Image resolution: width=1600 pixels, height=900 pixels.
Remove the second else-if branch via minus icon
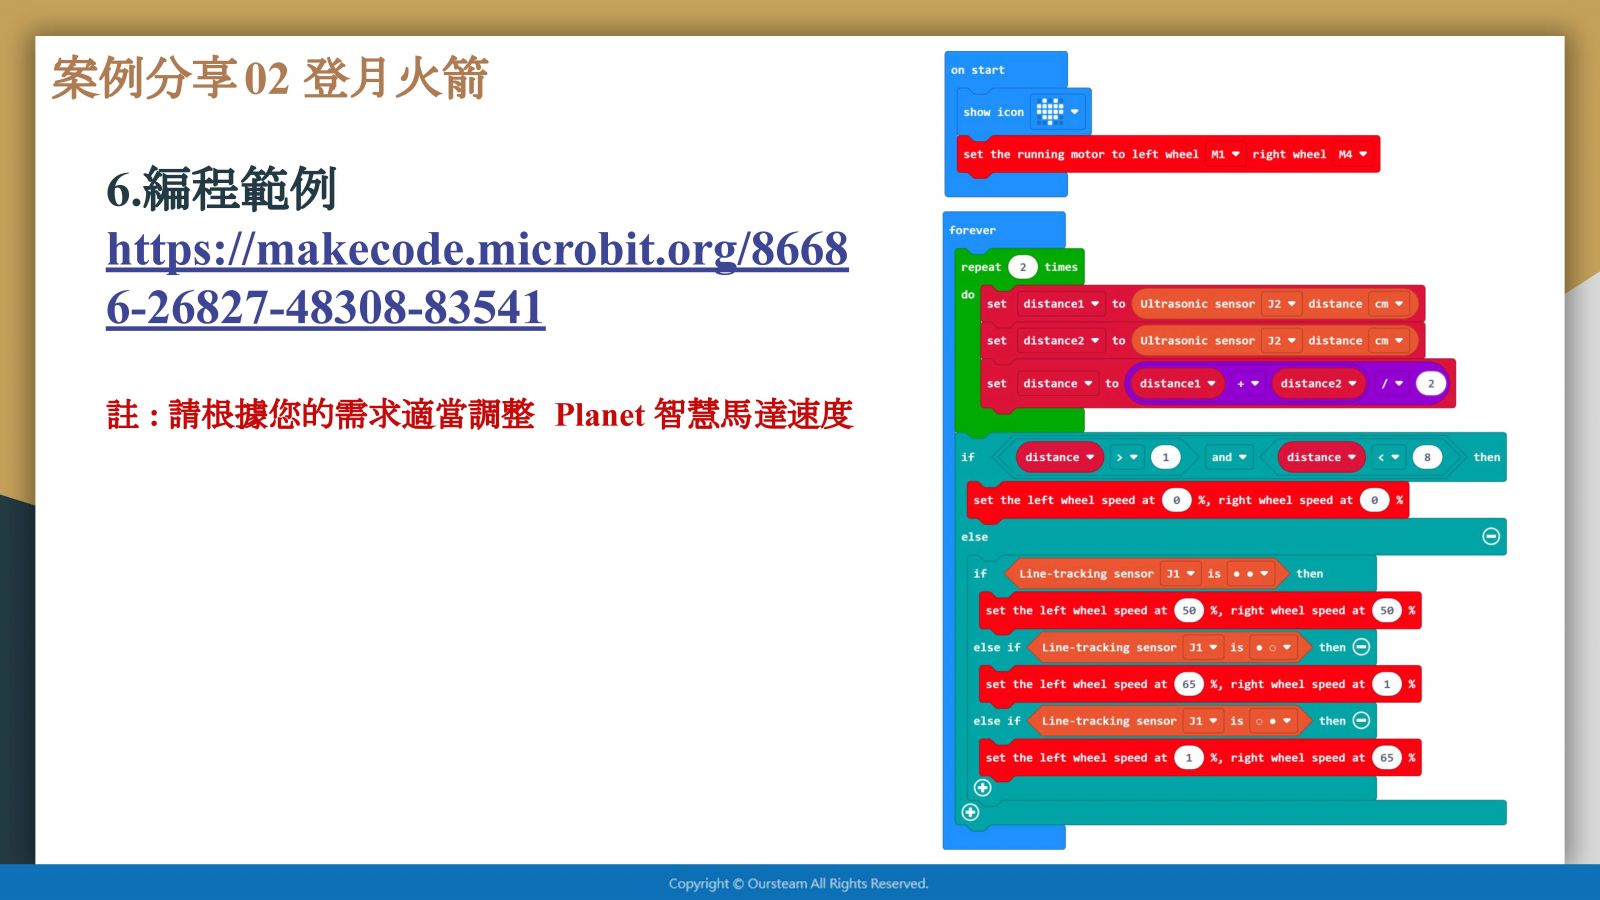tap(1361, 720)
